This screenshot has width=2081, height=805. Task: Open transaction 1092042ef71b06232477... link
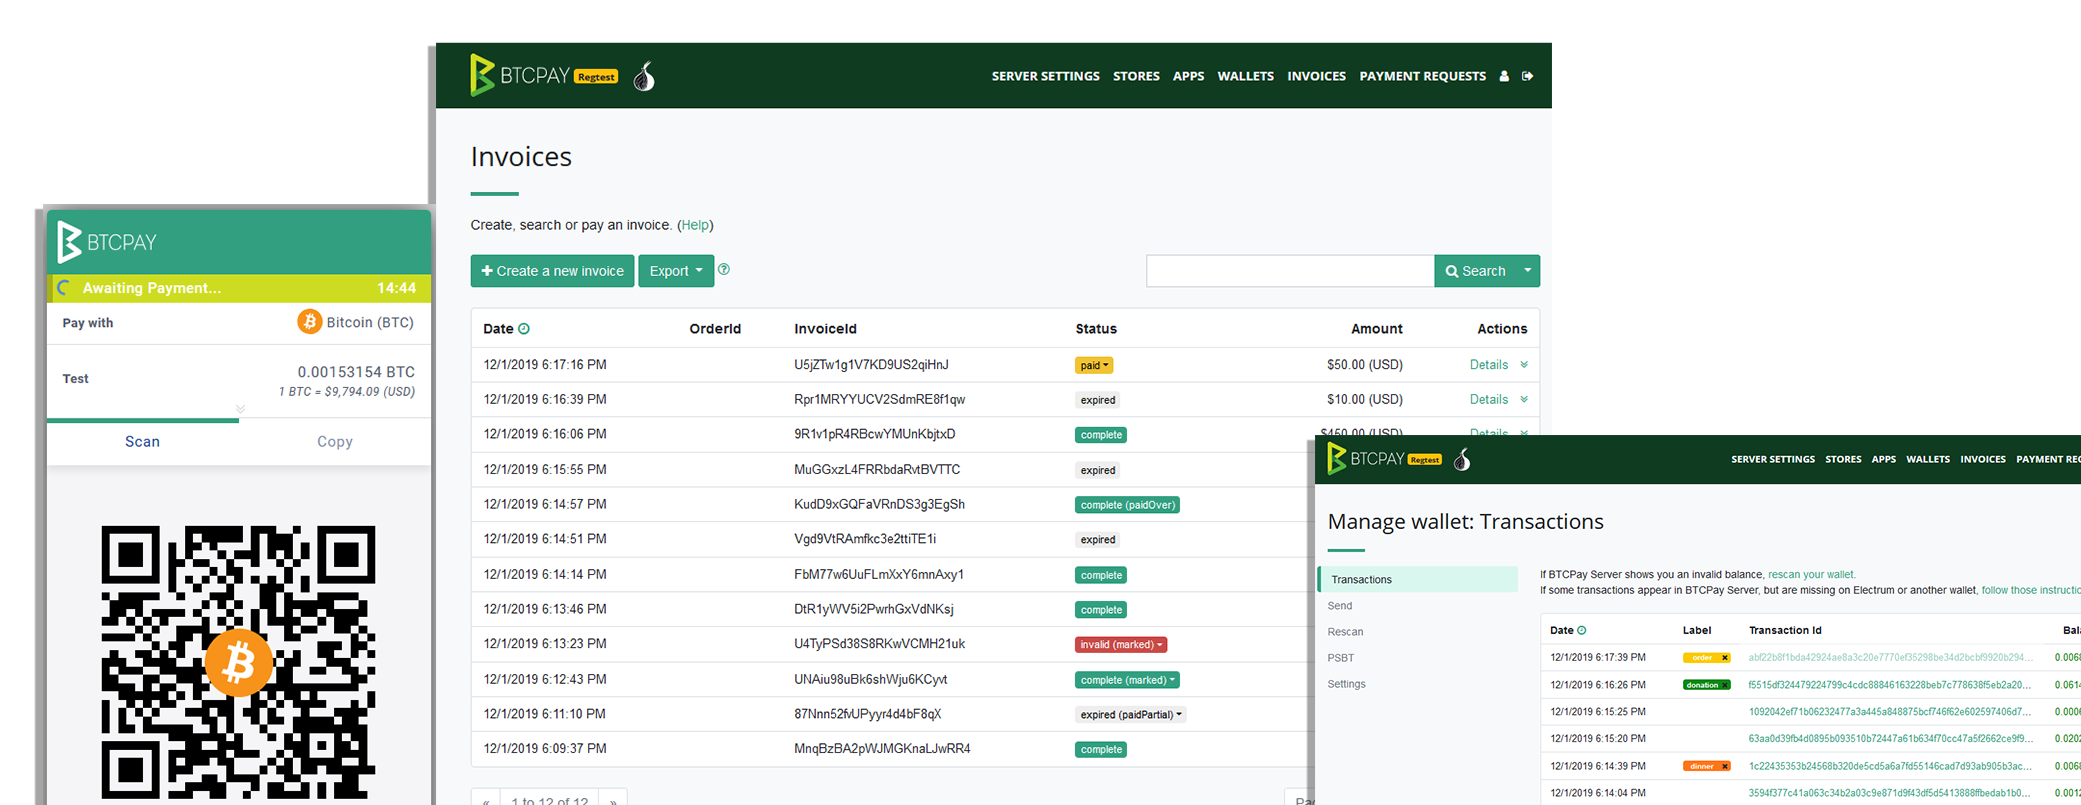pyautogui.click(x=1890, y=712)
